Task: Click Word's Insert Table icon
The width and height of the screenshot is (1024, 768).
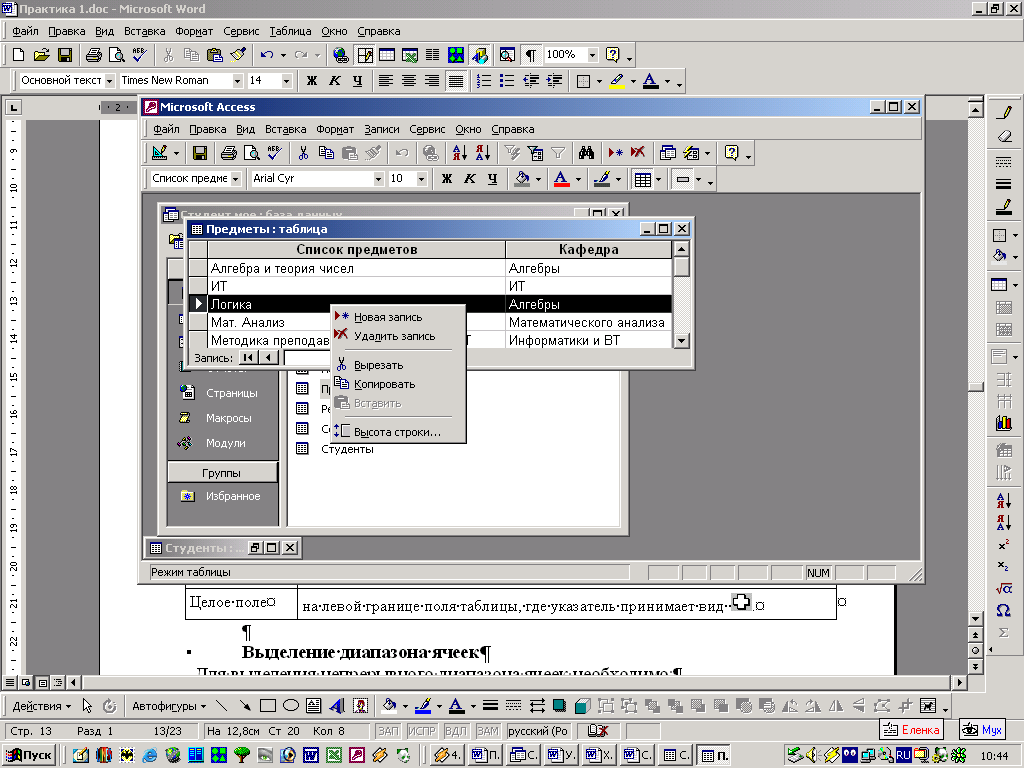Action: click(x=387, y=55)
